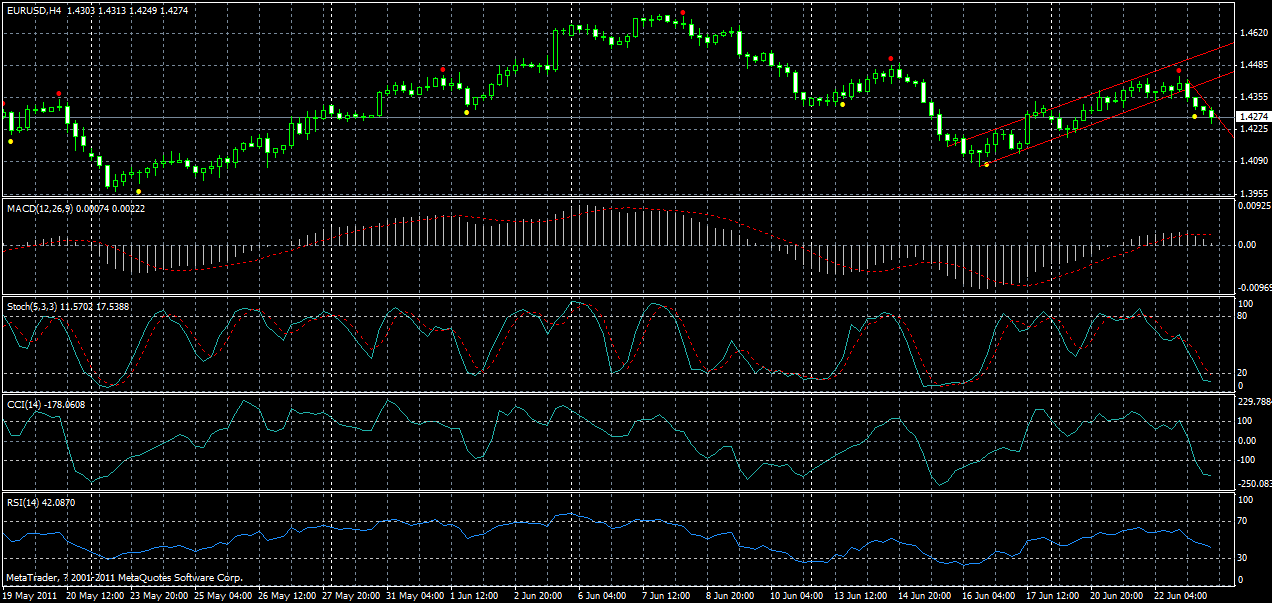Click the 10 Jun 04:00 time label
1272x603 pixels.
click(x=797, y=595)
